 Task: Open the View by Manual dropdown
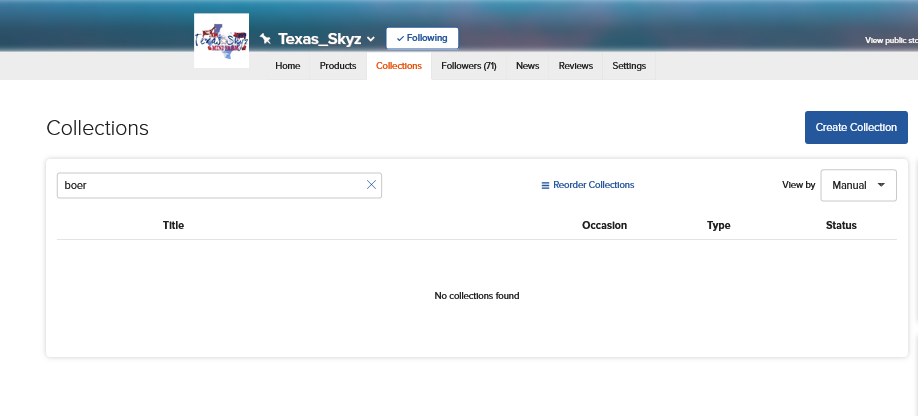(858, 185)
